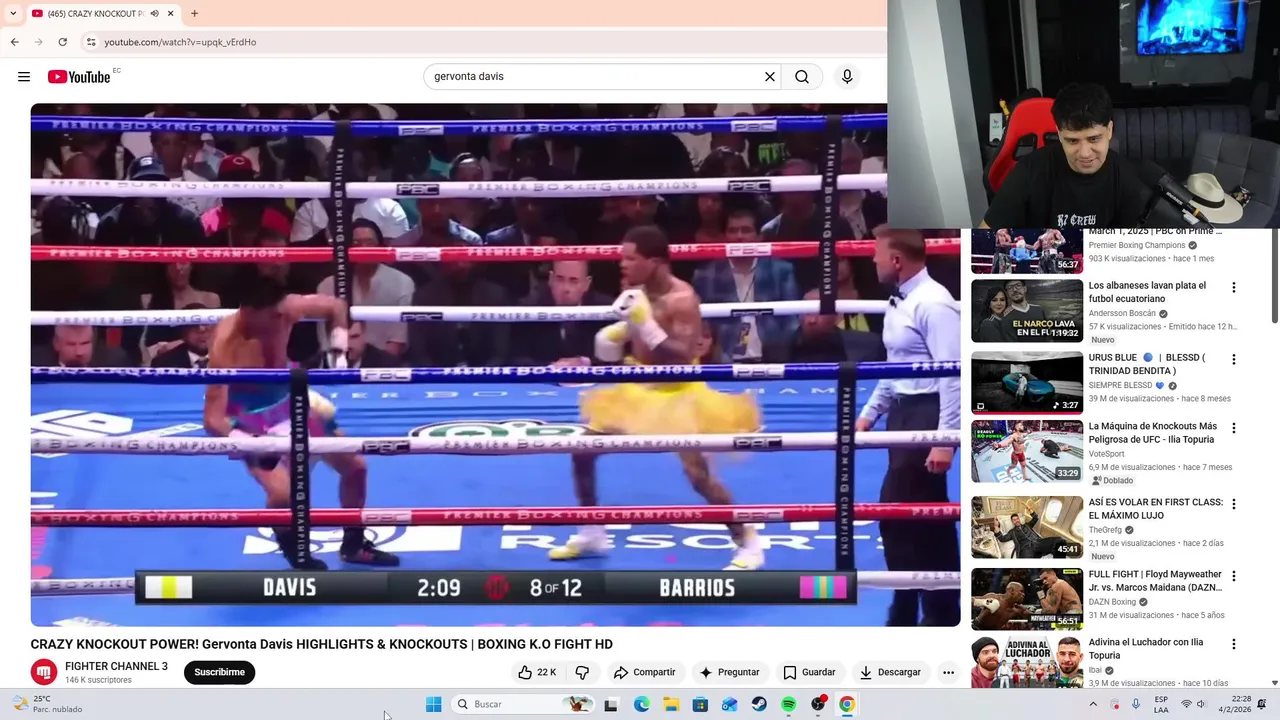Launch Microsoft Edge from taskbar
The height and width of the screenshot is (720, 1280).
click(641, 704)
